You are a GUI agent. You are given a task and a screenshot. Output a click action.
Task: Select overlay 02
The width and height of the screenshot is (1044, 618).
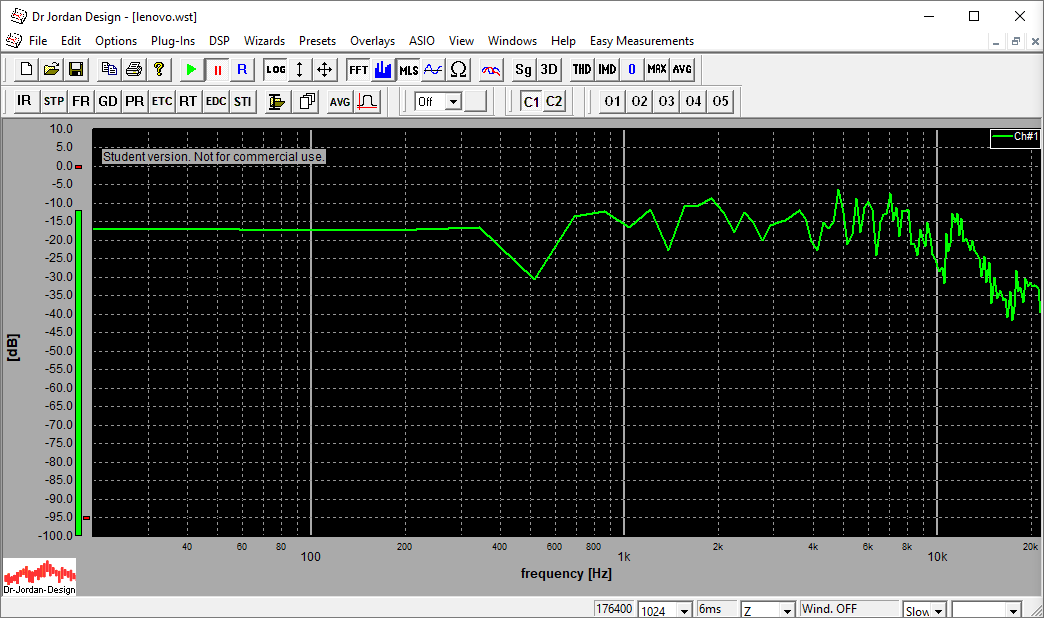[639, 101]
